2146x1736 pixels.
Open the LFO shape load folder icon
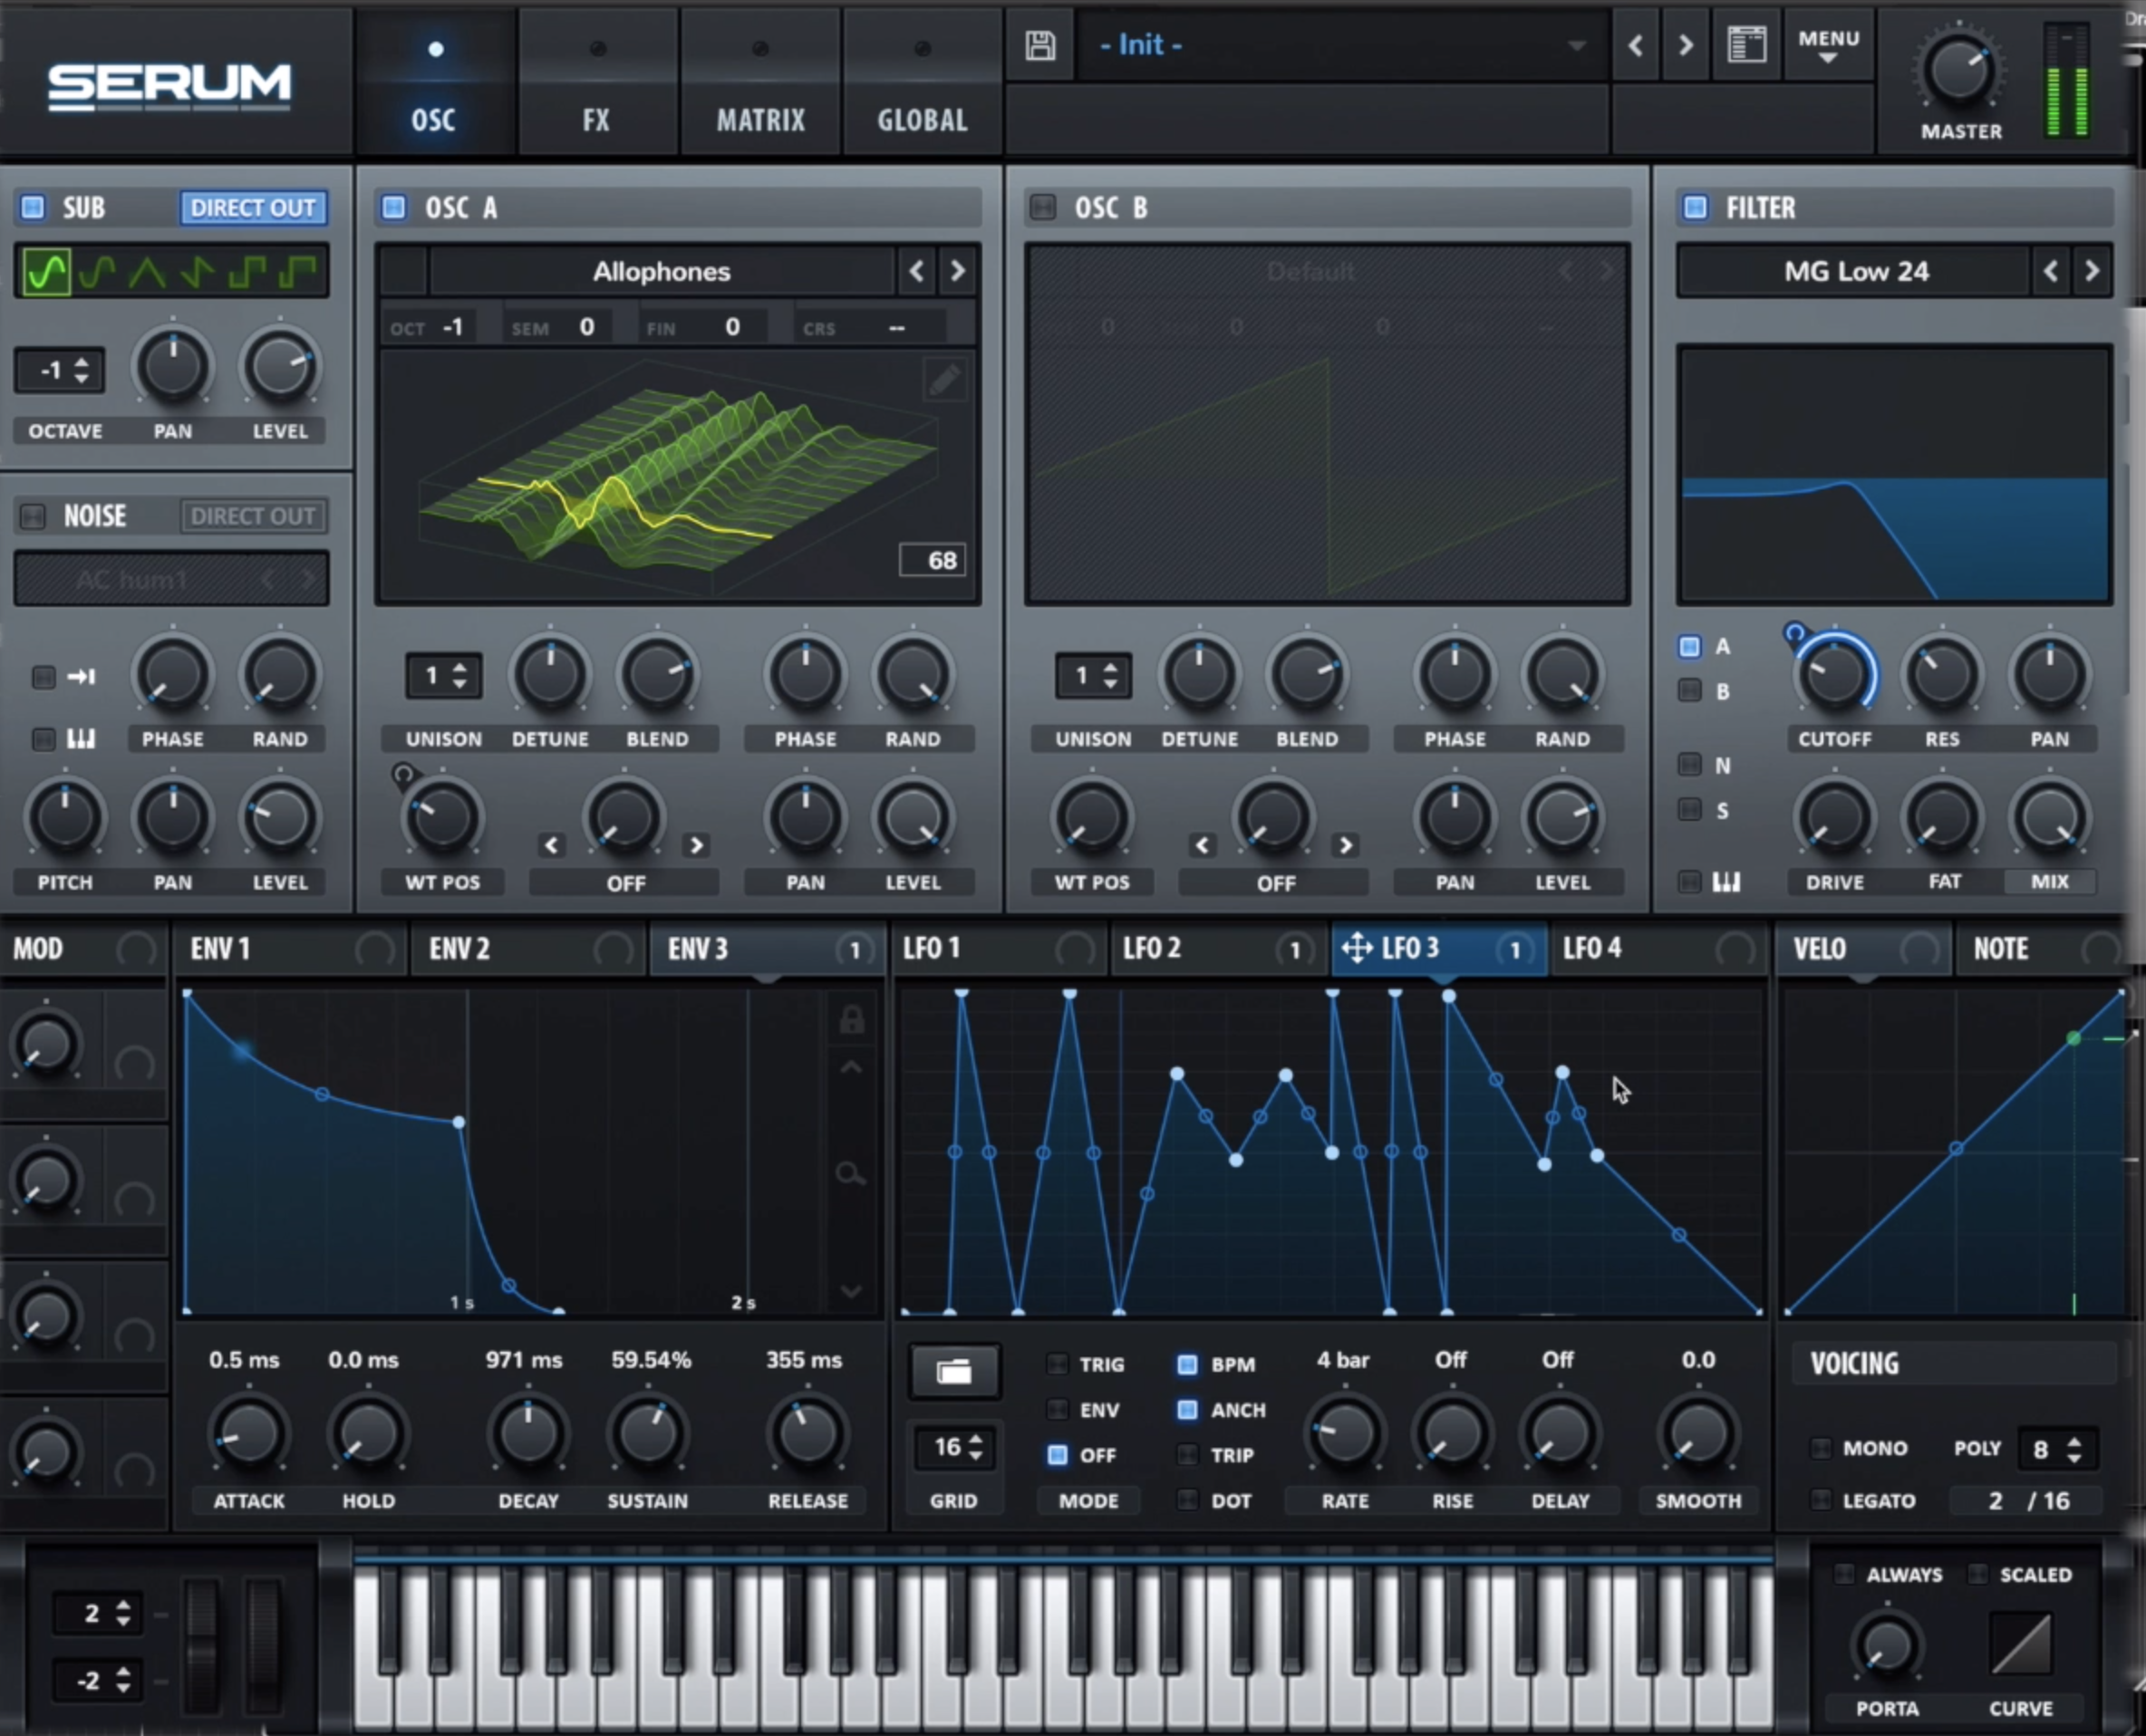point(953,1371)
